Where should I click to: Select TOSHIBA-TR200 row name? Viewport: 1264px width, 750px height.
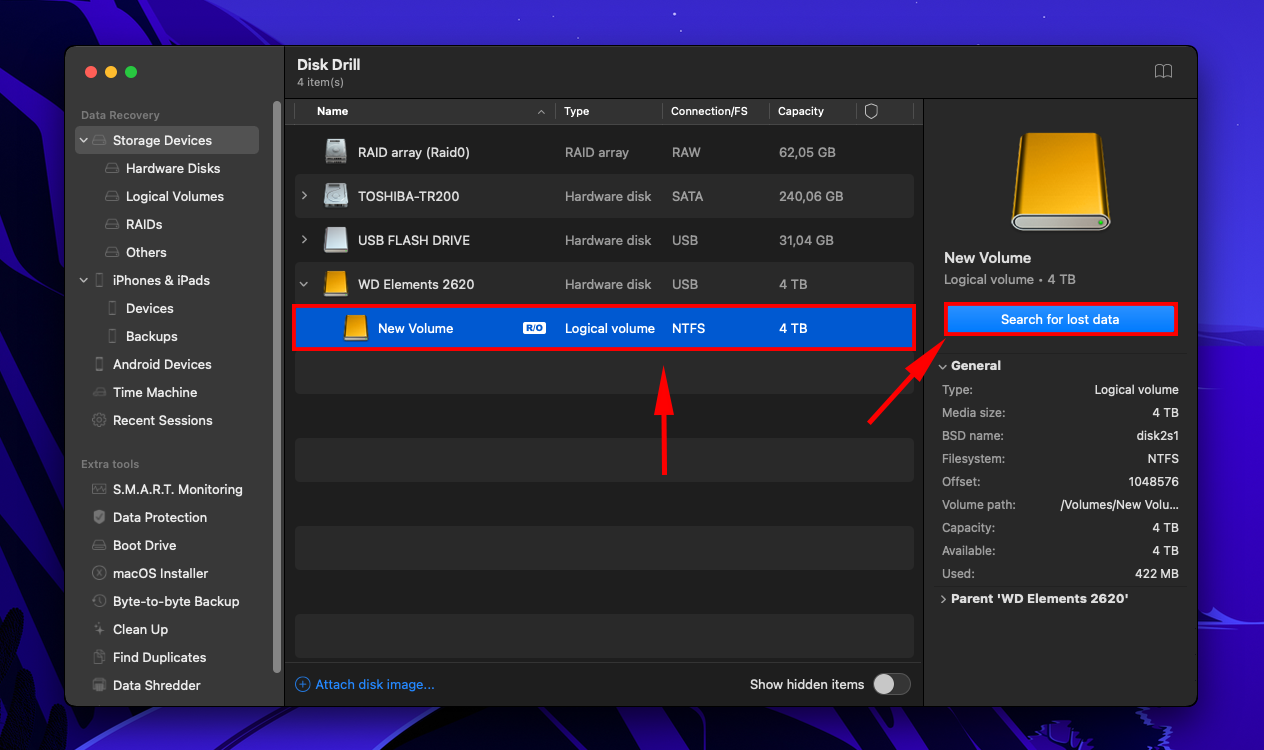pos(409,196)
